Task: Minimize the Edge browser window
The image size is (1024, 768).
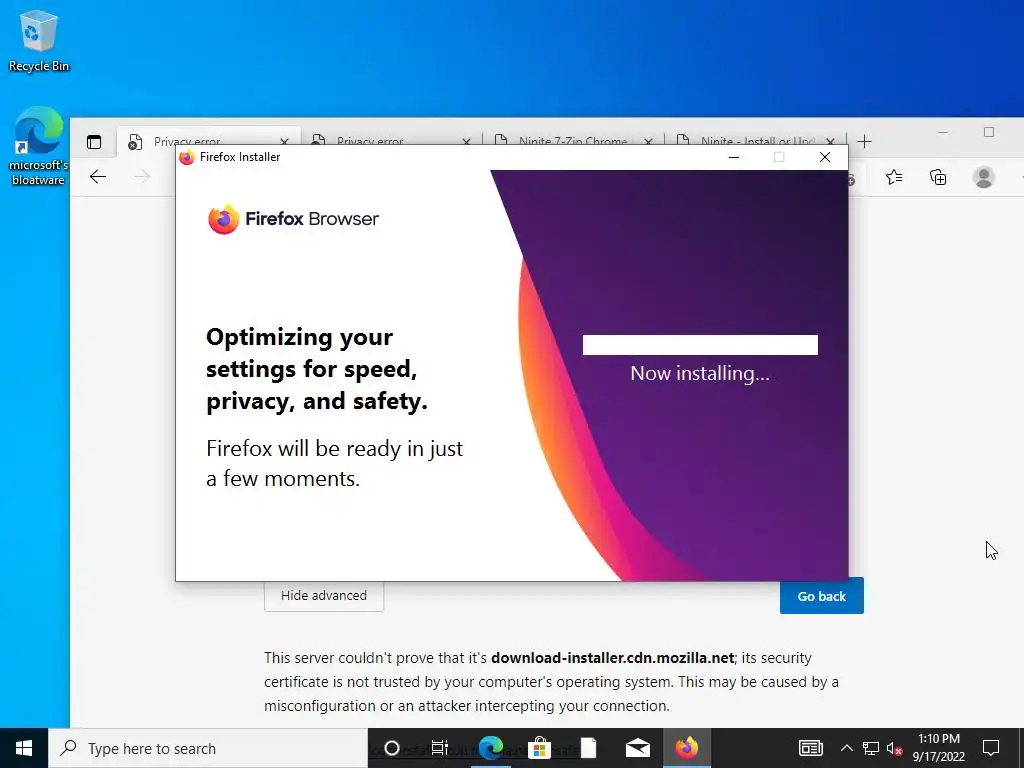Action: tap(943, 133)
